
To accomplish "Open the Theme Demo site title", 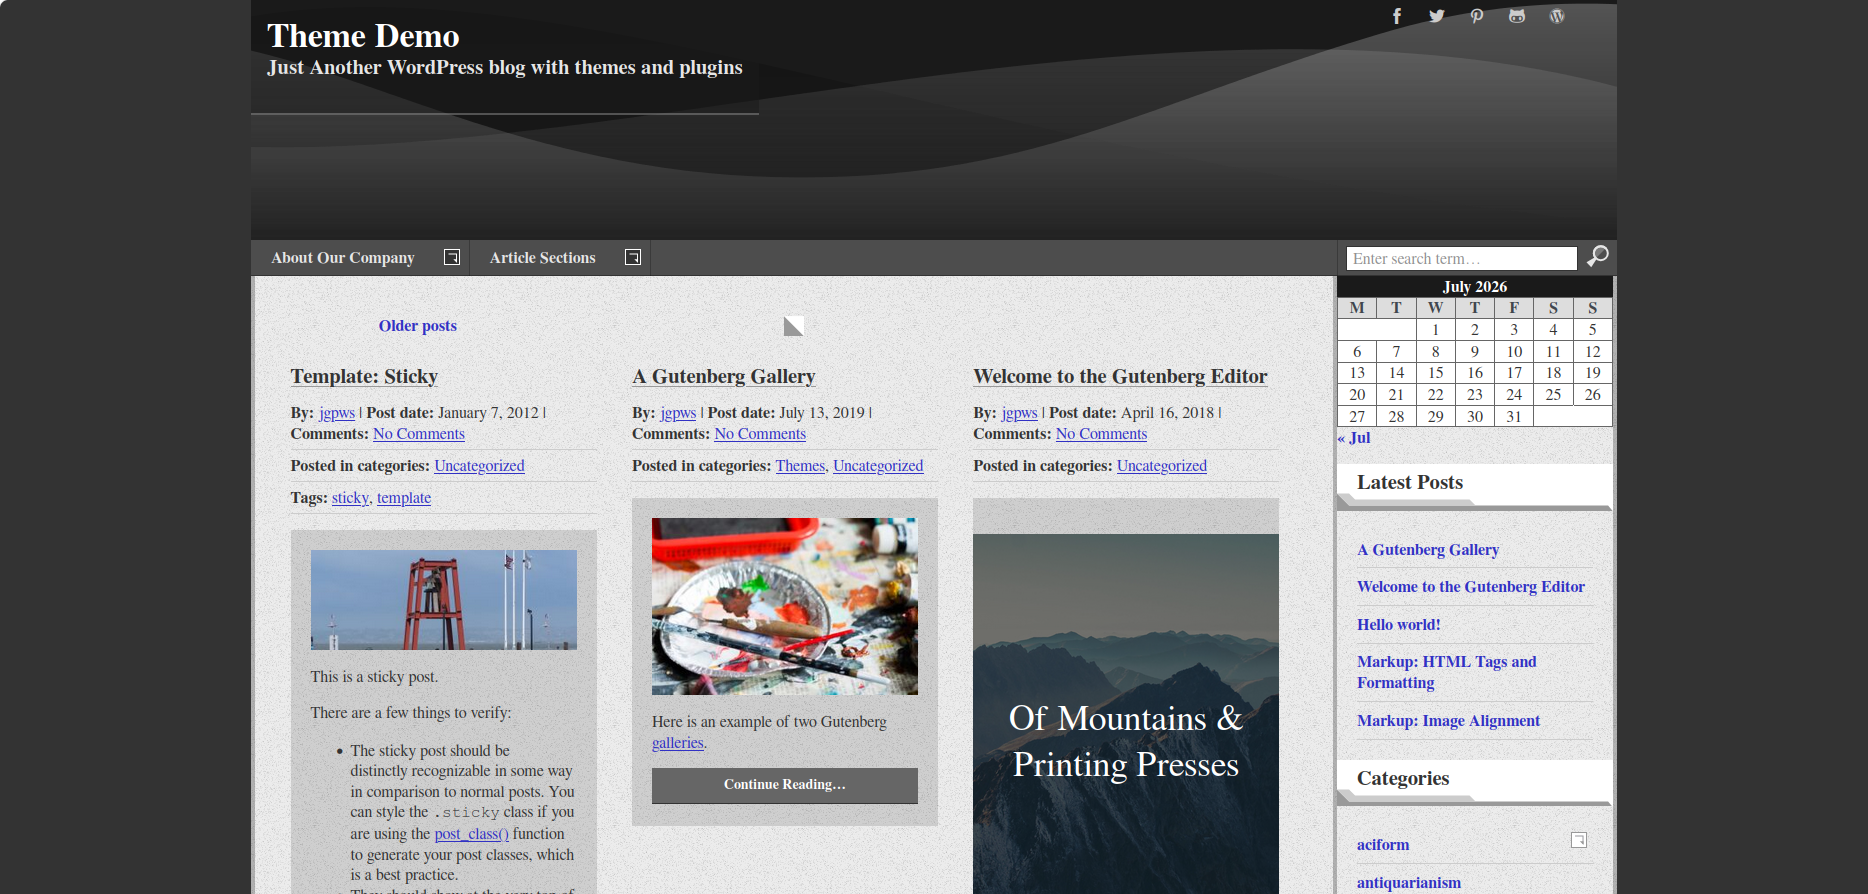I will coord(363,36).
